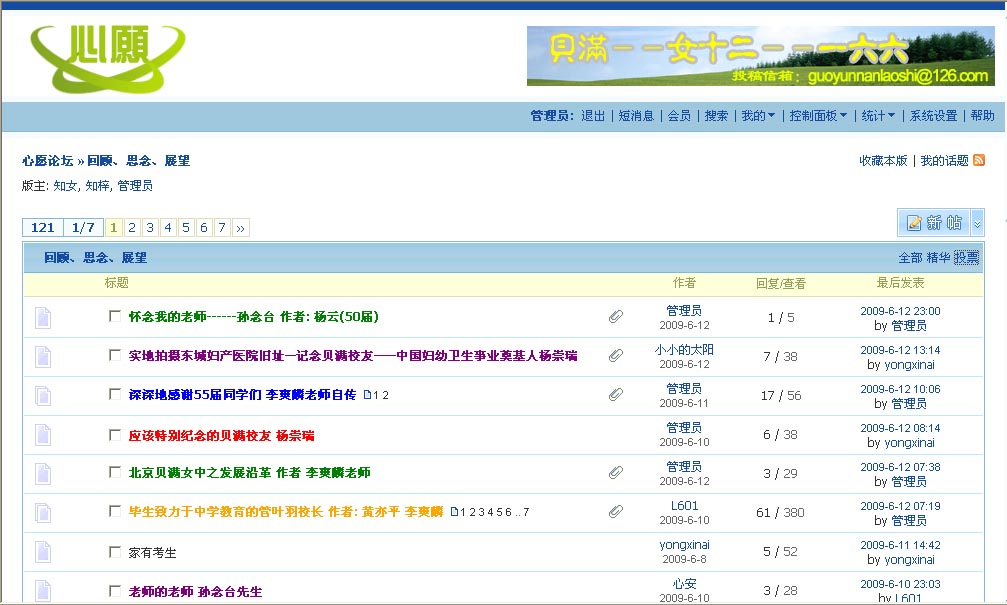Click the document icon left of the 家有考生 thread

(x=43, y=552)
